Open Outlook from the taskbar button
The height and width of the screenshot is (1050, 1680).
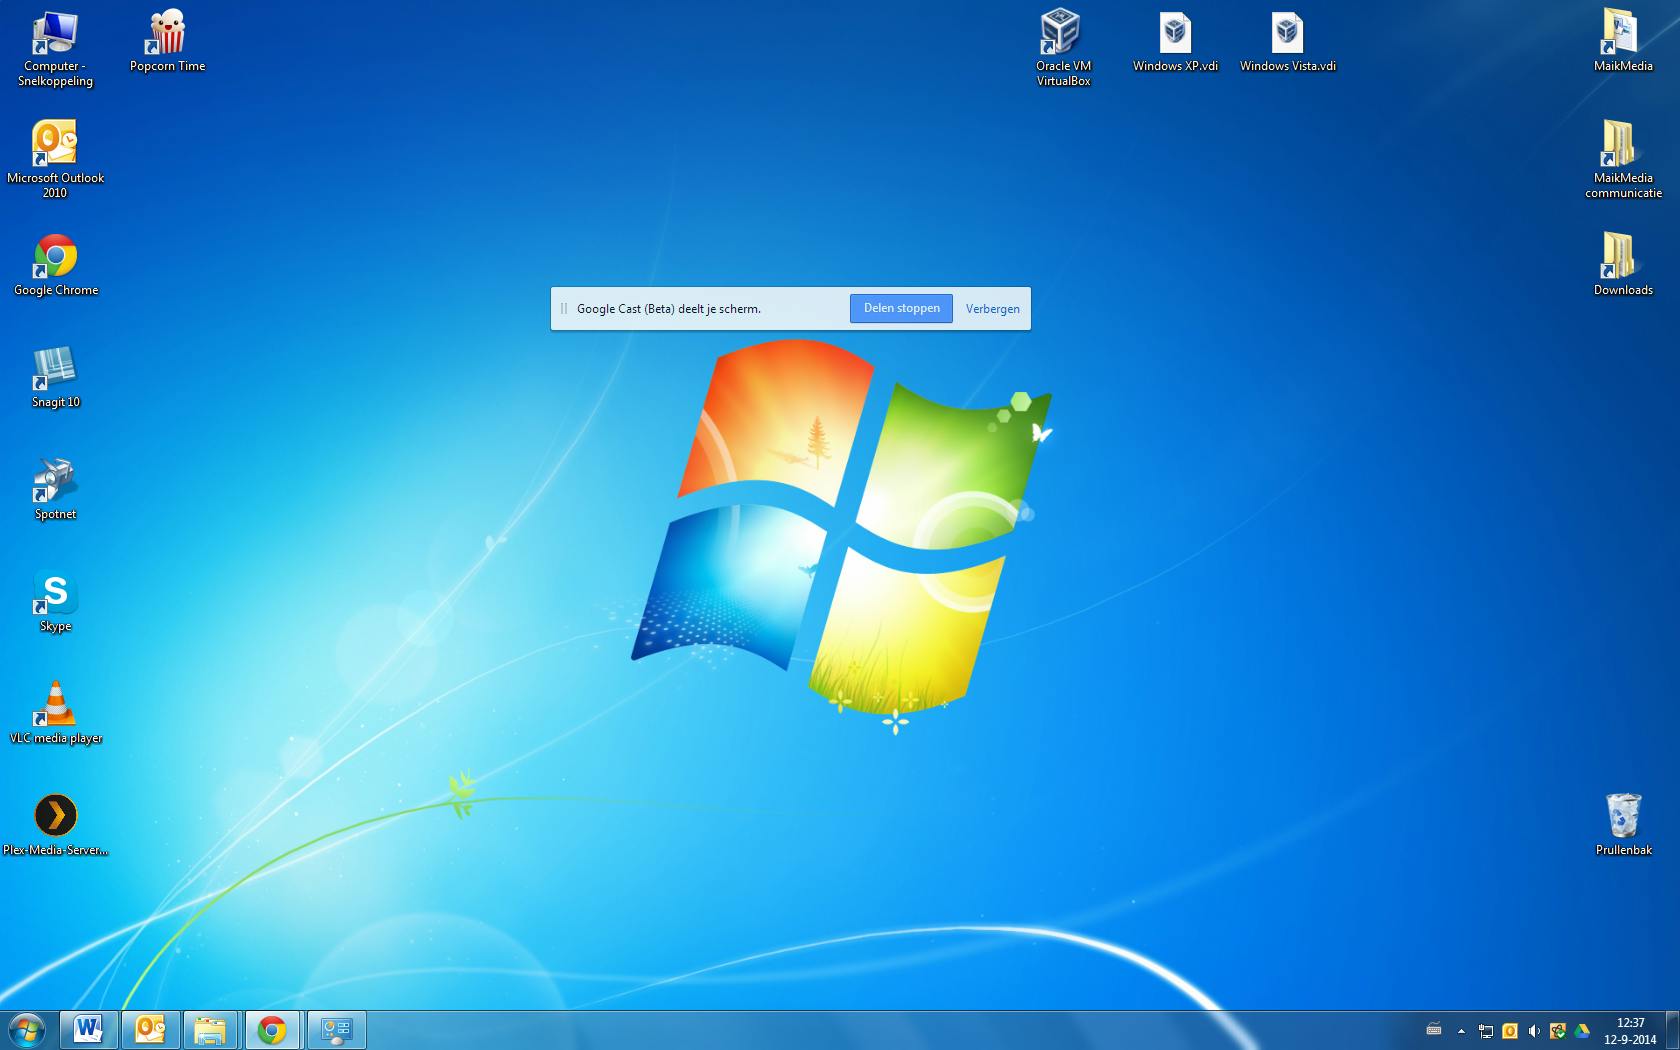point(151,1030)
